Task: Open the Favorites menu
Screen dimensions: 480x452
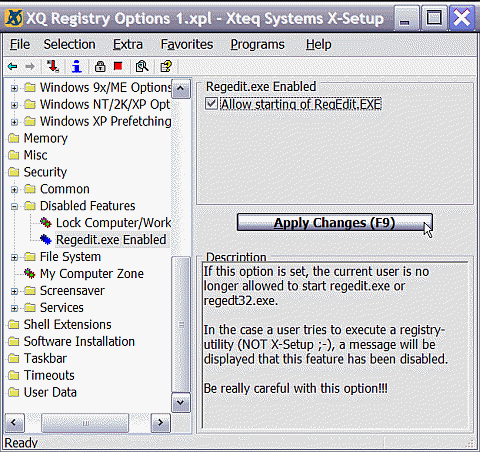Action: [187, 44]
